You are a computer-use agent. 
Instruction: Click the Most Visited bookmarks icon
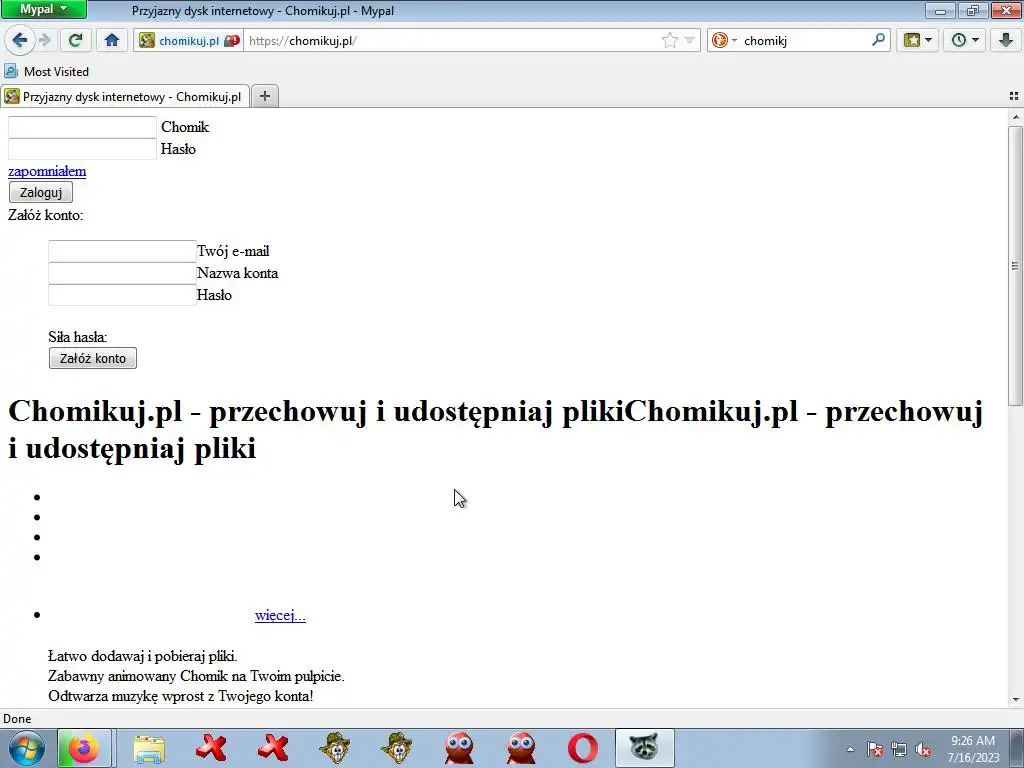pos(10,71)
